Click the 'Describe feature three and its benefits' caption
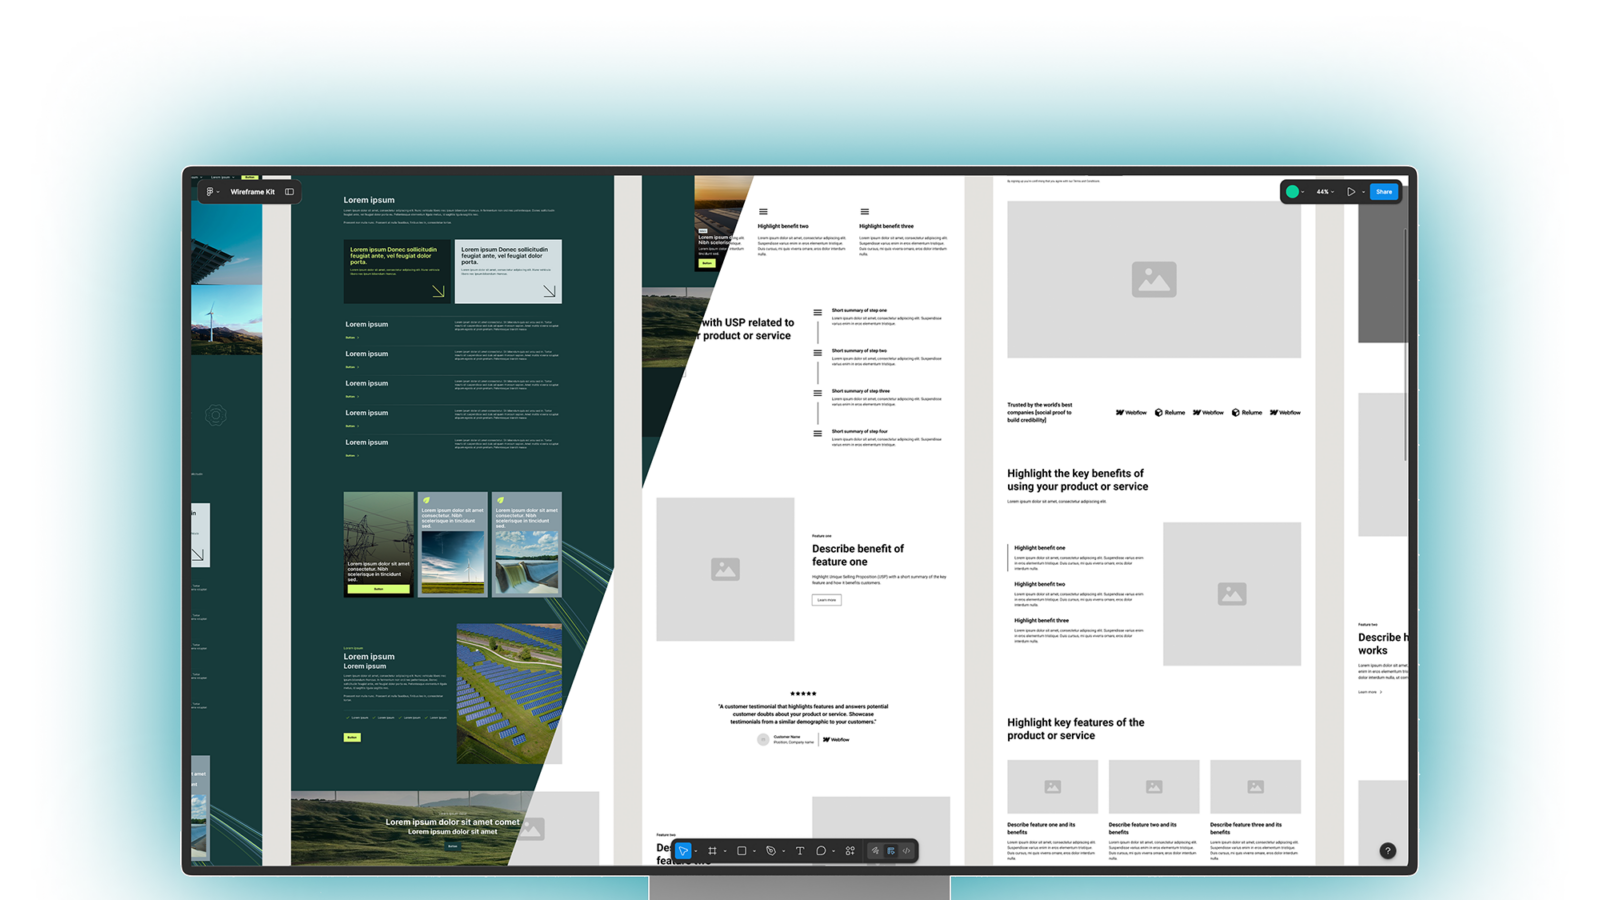Viewport: 1600px width, 900px height. 1245,828
